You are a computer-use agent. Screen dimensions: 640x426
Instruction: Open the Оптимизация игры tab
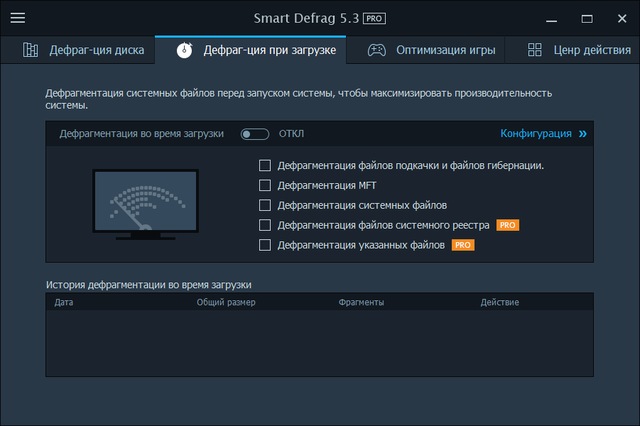(x=438, y=50)
